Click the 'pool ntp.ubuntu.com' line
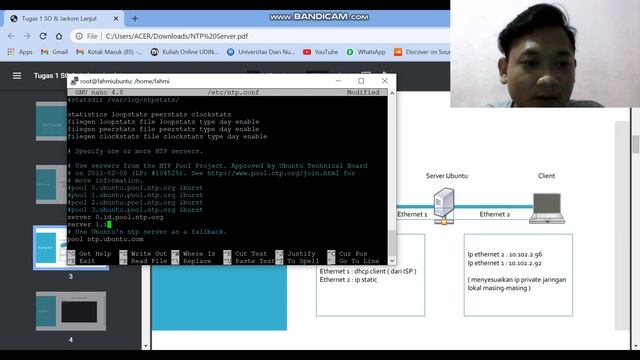640x360 pixels. [x=105, y=239]
